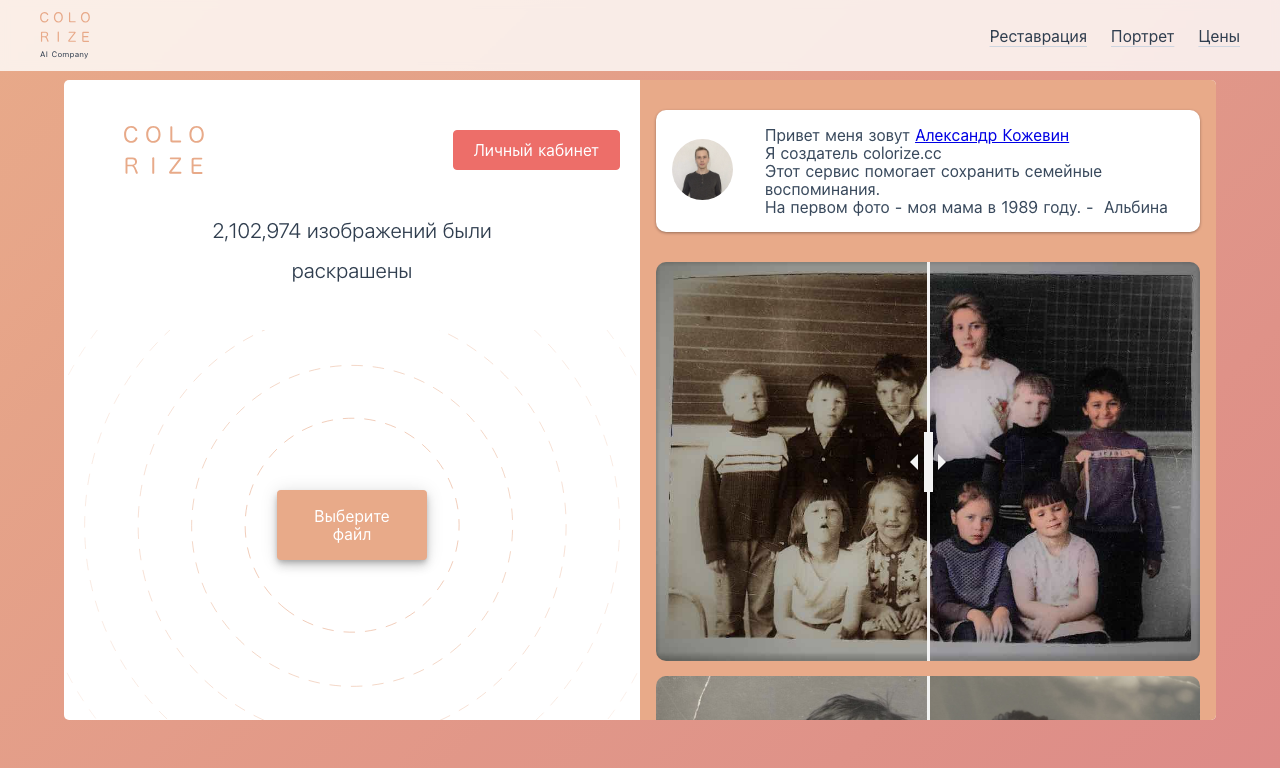Viewport: 1280px width, 768px height.
Task: Open the Реставрация menu item
Action: click(x=1038, y=37)
